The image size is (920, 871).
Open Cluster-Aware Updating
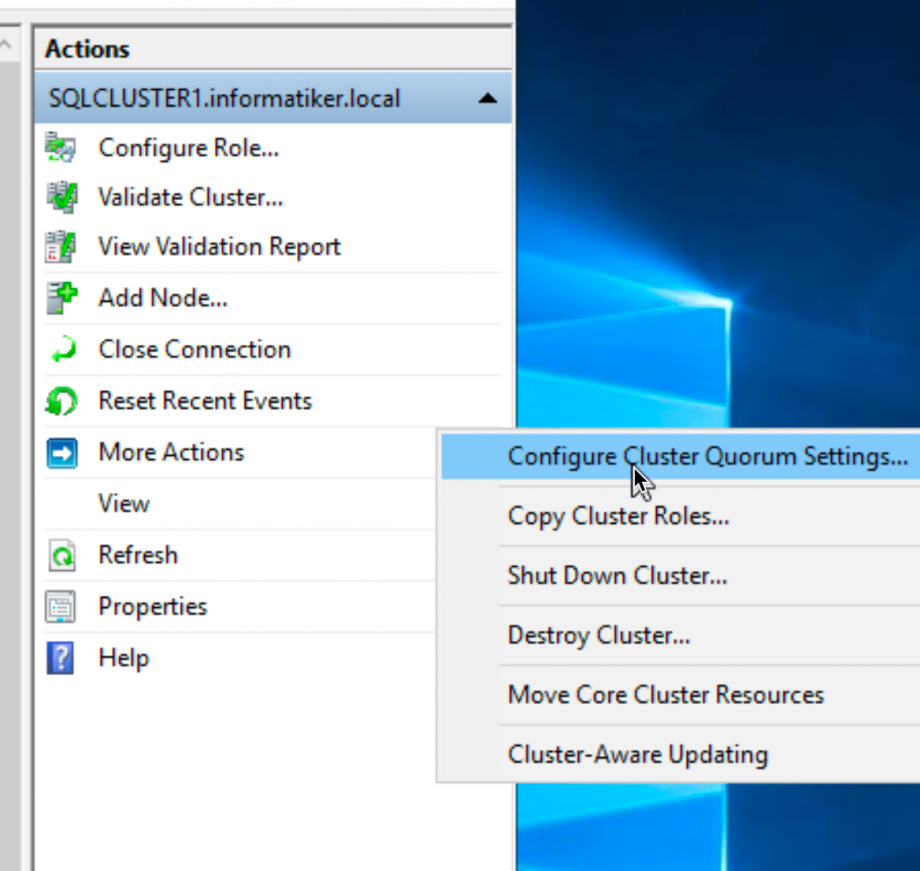[637, 754]
